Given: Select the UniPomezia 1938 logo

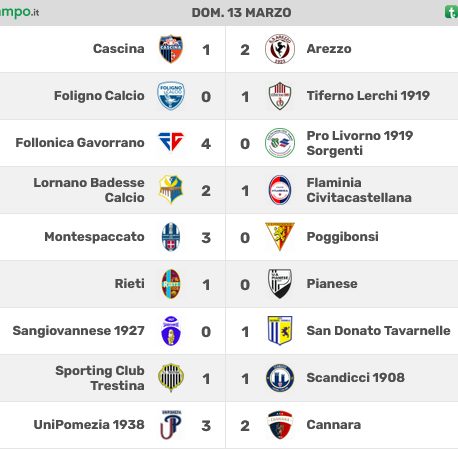Looking at the screenshot, I should tap(171, 425).
